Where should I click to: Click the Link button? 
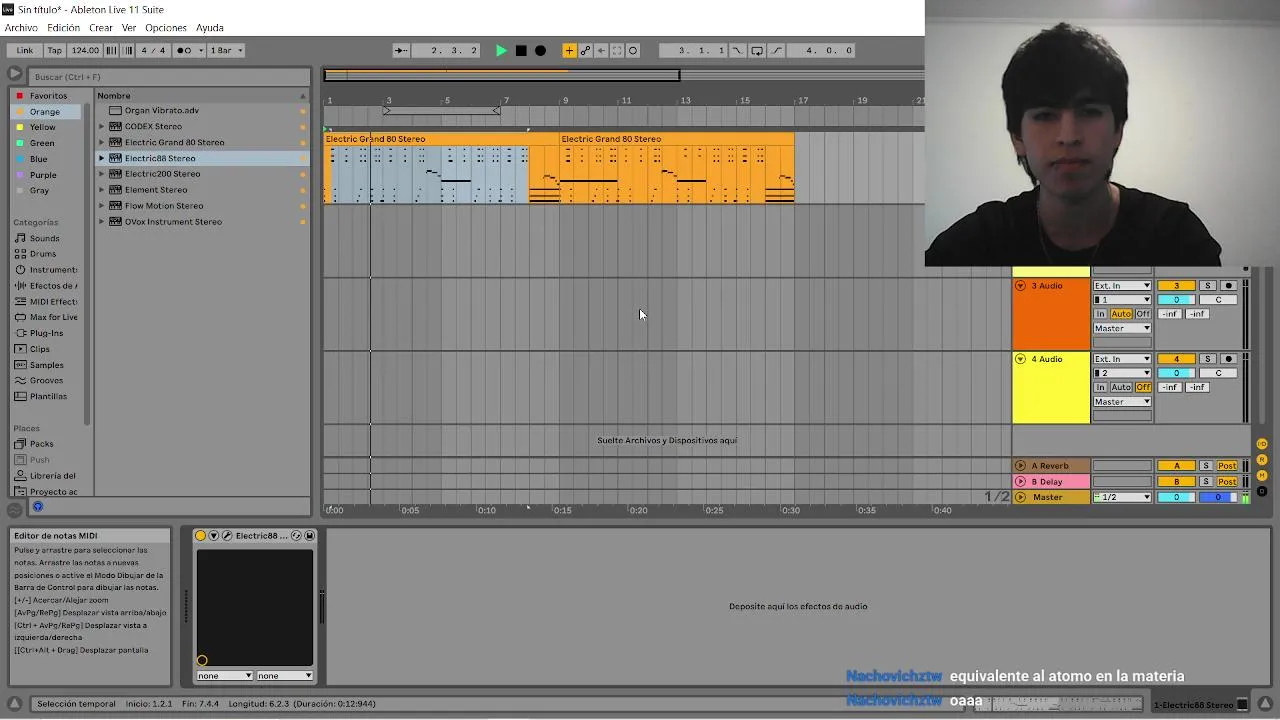(25, 50)
